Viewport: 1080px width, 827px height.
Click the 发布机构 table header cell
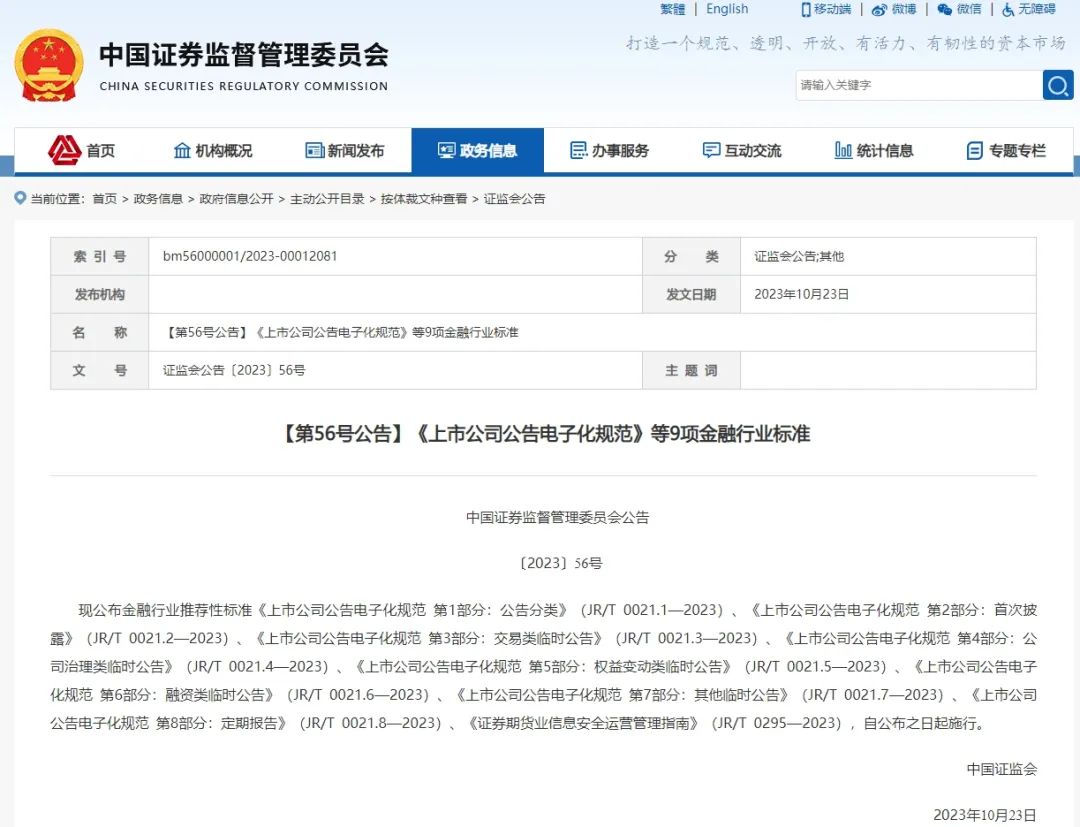[x=100, y=294]
